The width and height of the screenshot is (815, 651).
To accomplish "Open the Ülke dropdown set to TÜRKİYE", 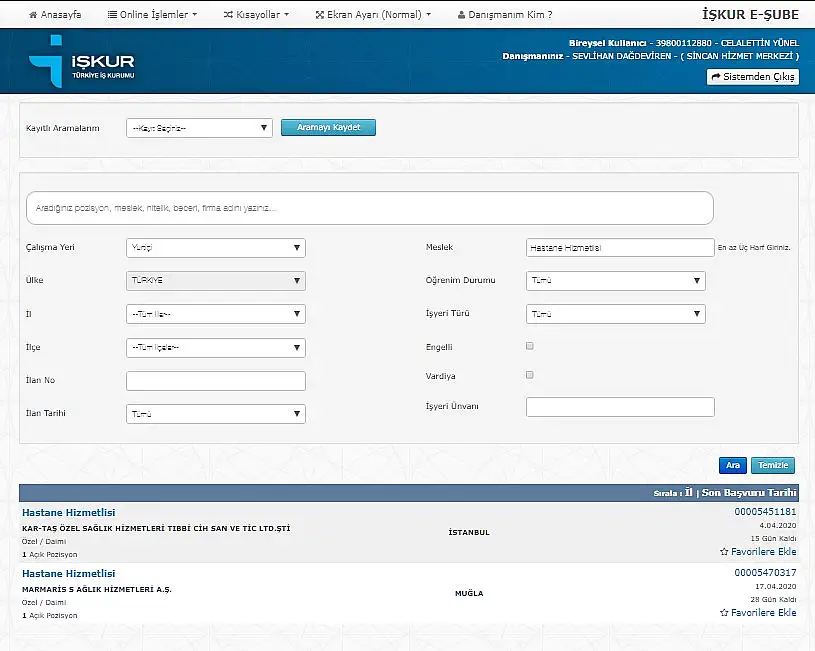I will [216, 280].
